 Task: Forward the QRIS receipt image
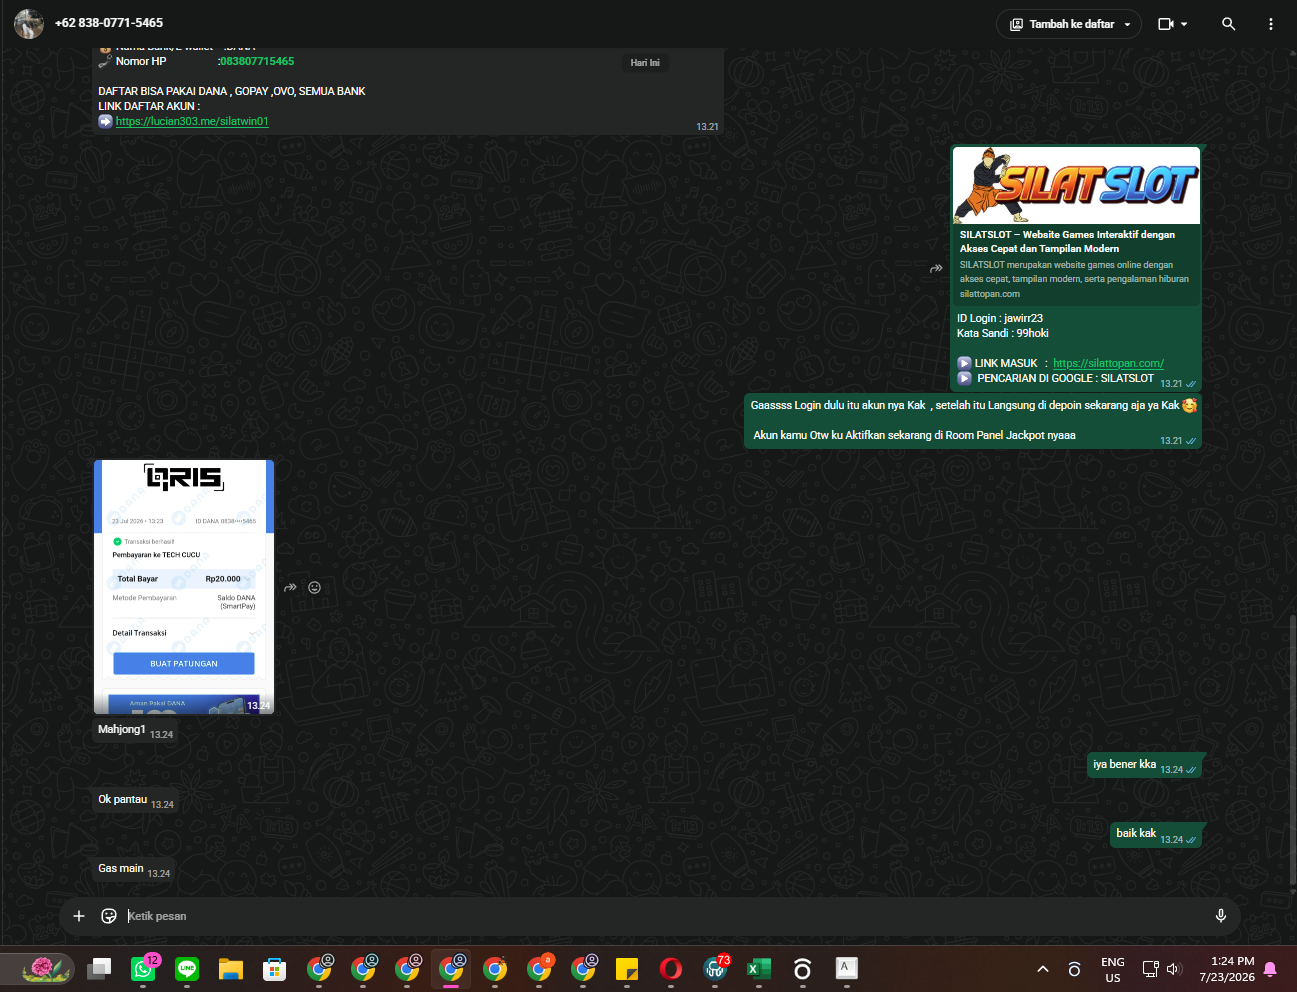point(290,587)
